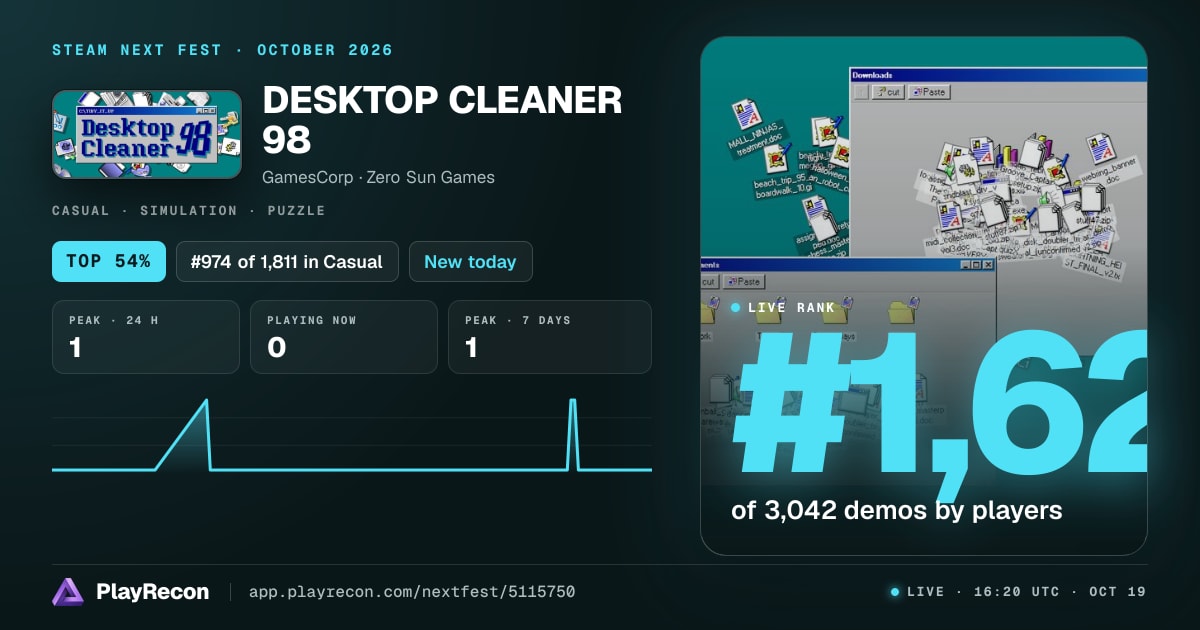This screenshot has width=1200, height=630.
Task: Click the Paste button in the lower window
Action: [742, 282]
